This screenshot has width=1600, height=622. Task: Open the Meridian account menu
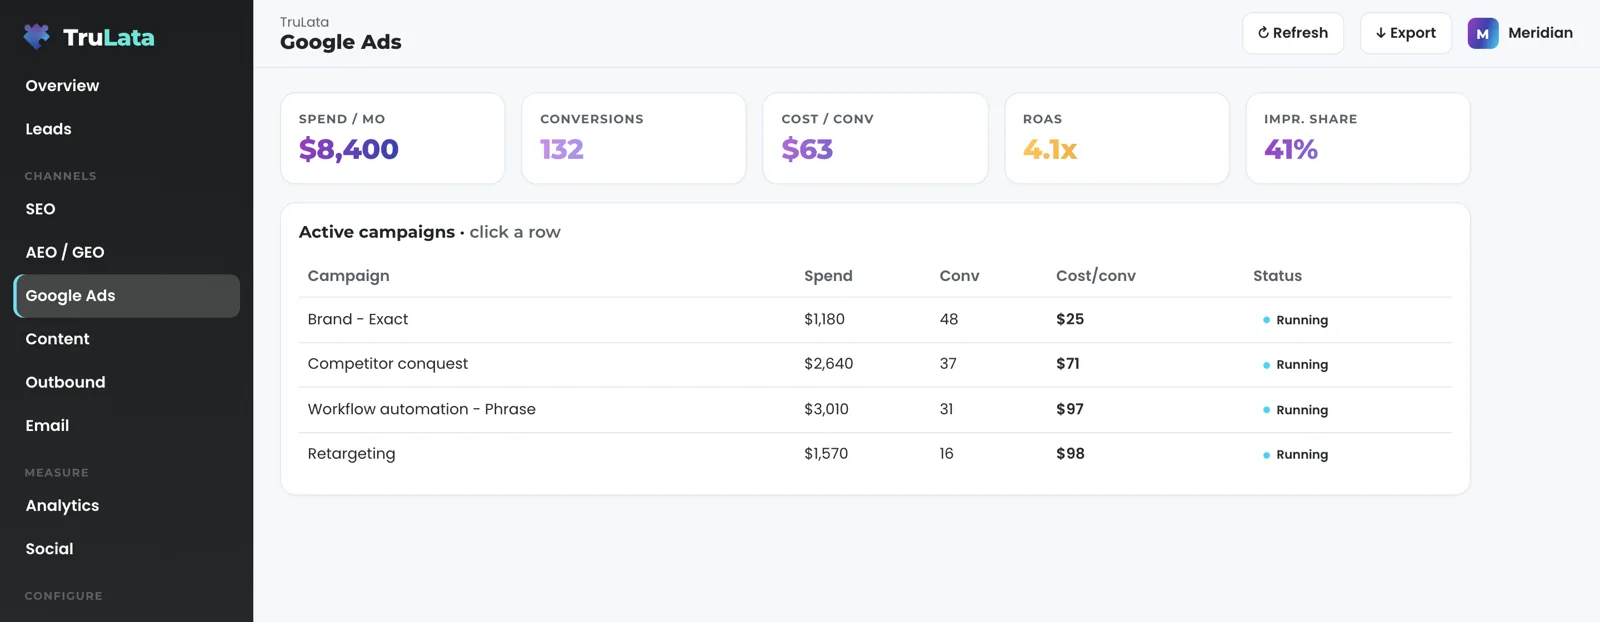coord(1520,33)
